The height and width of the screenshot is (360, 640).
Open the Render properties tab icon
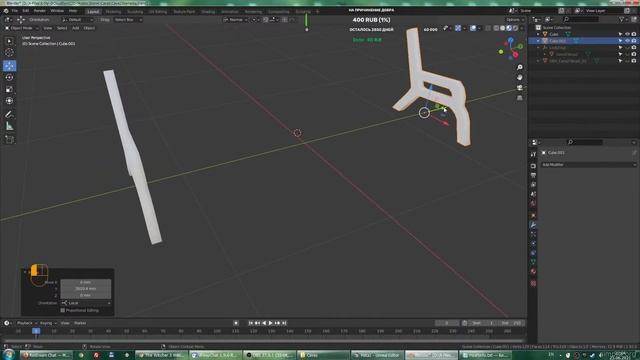point(533,166)
